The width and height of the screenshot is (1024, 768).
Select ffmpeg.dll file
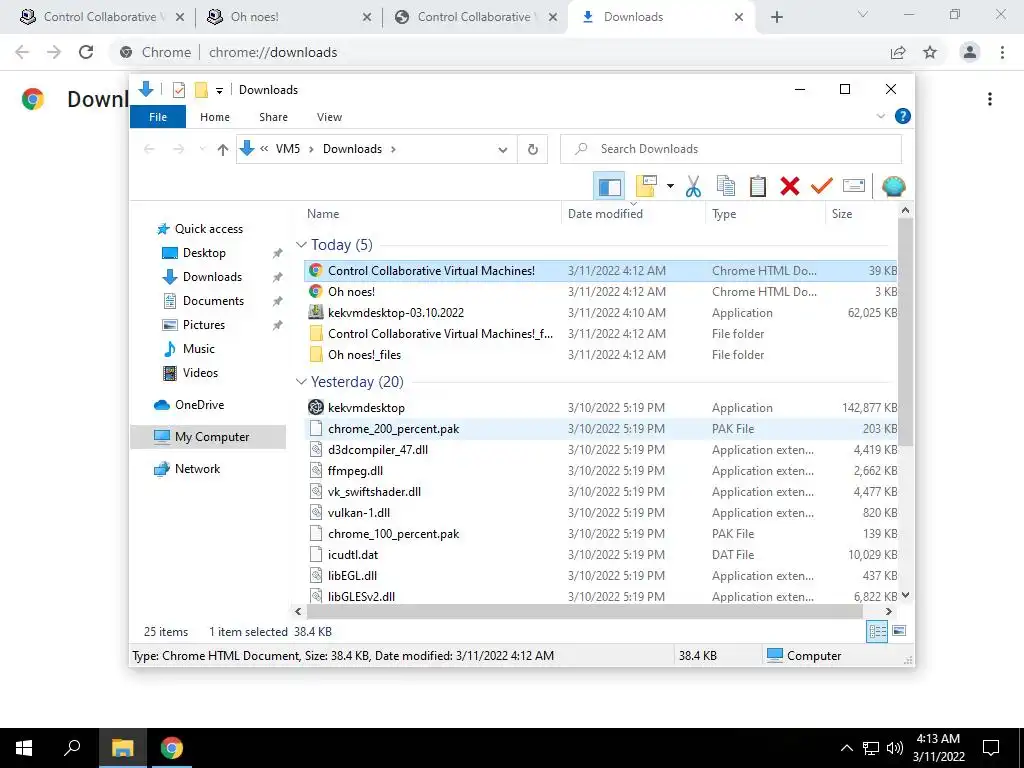pyautogui.click(x=601, y=471)
